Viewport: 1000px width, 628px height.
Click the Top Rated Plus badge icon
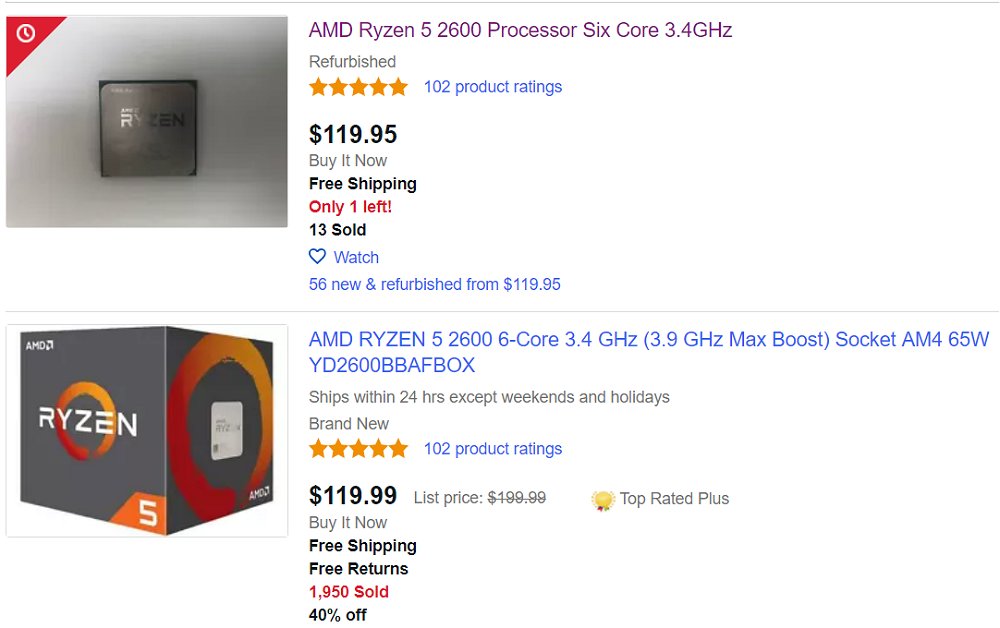click(x=602, y=499)
